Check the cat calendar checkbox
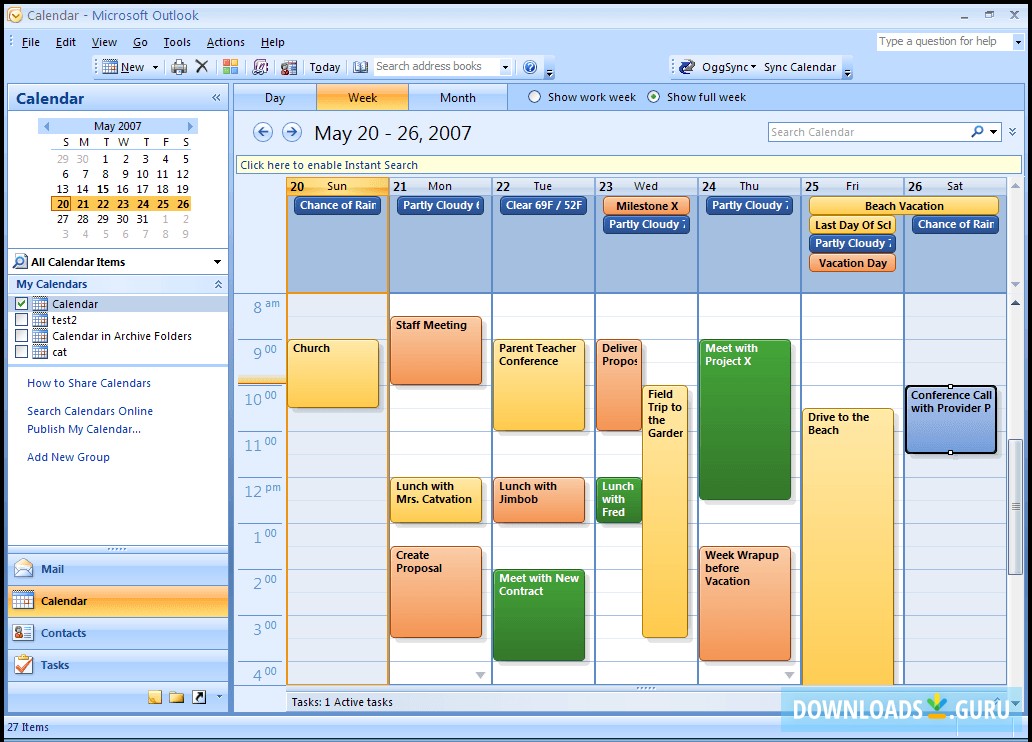The width and height of the screenshot is (1032, 742). [x=22, y=352]
